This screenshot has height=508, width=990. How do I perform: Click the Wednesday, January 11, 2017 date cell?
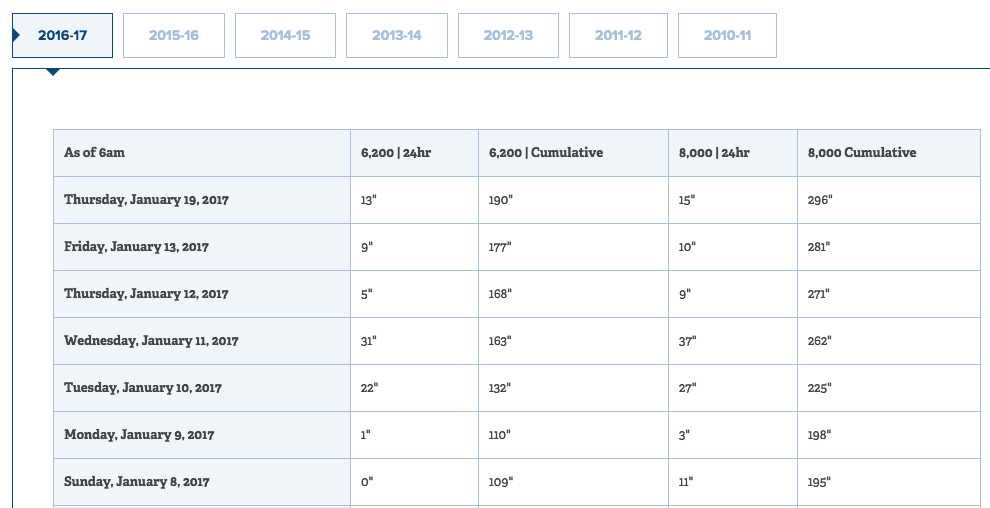pyautogui.click(x=202, y=341)
